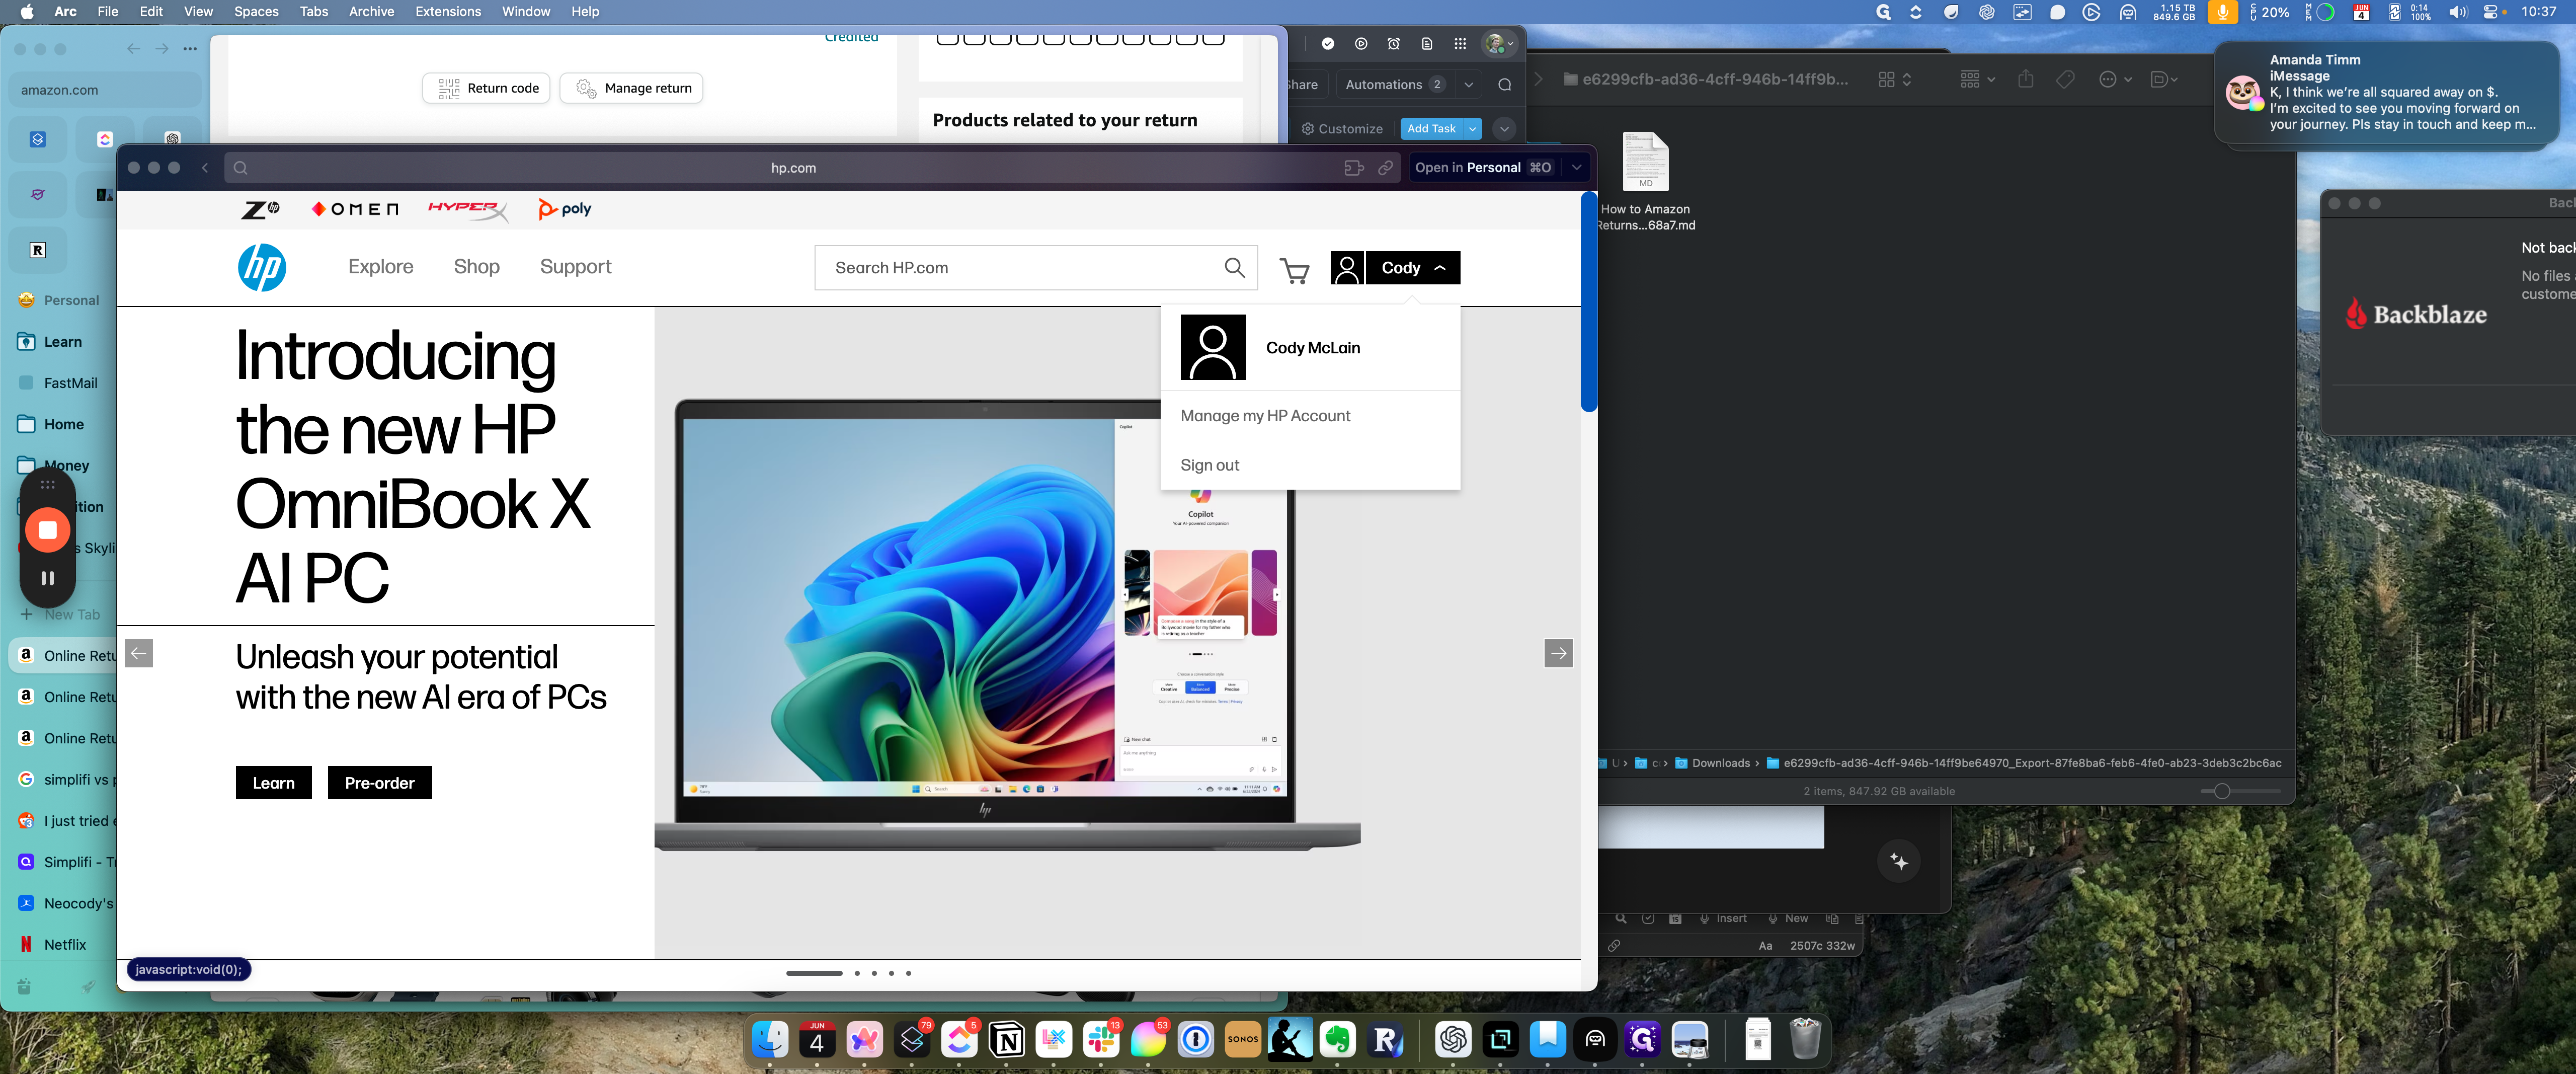Click Sign out in account menu
The image size is (2576, 1074).
[1209, 465]
